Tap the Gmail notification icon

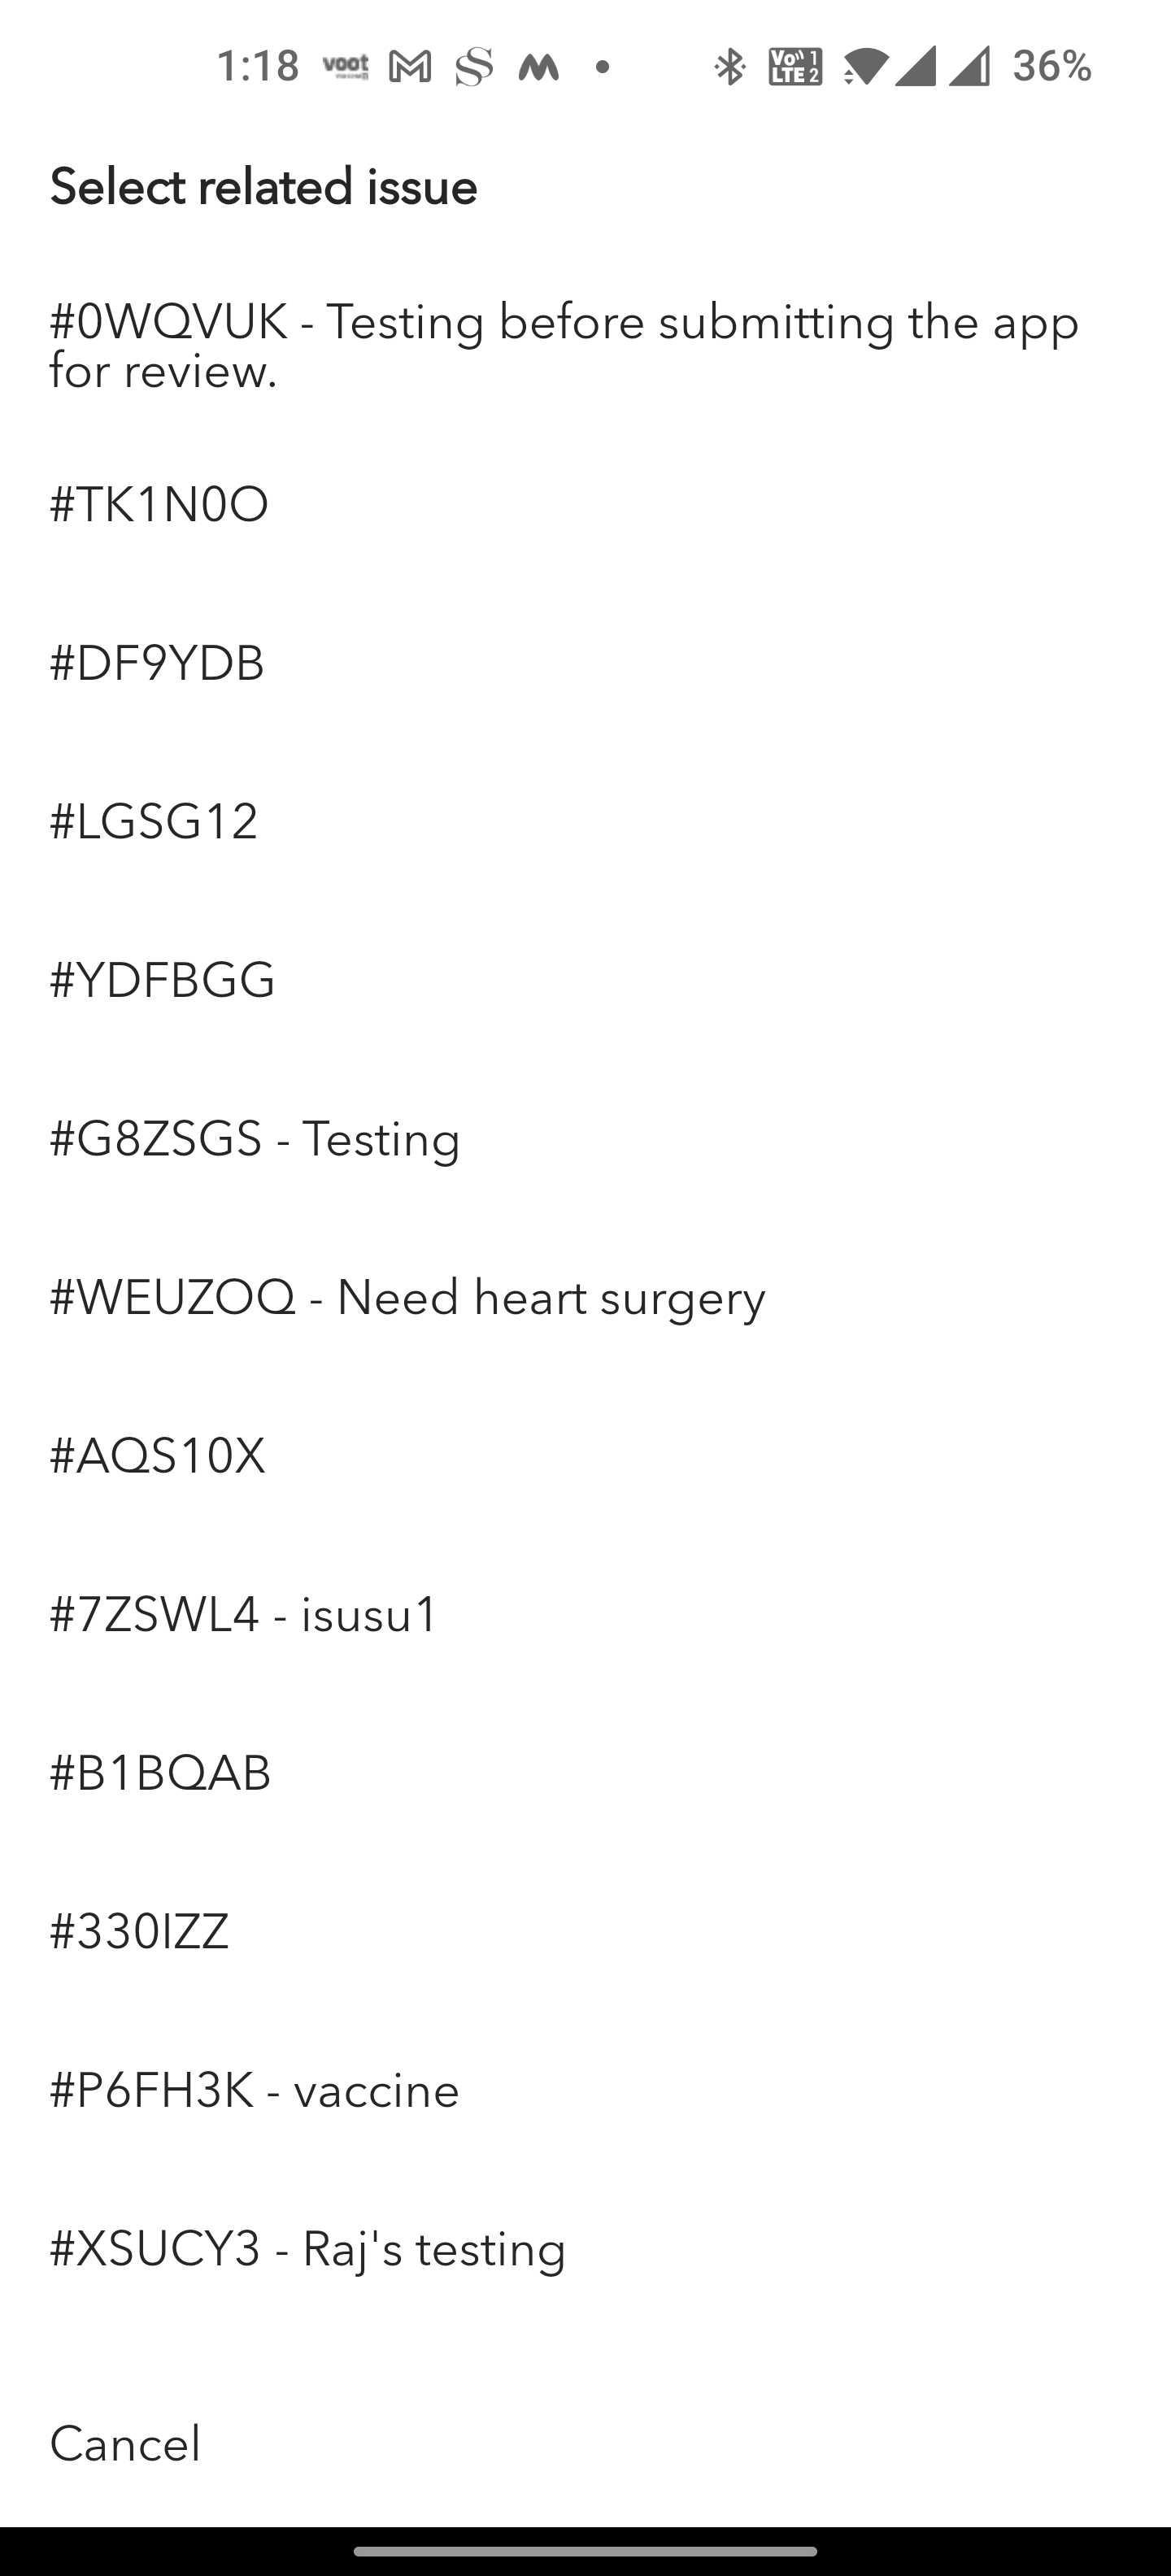point(410,67)
